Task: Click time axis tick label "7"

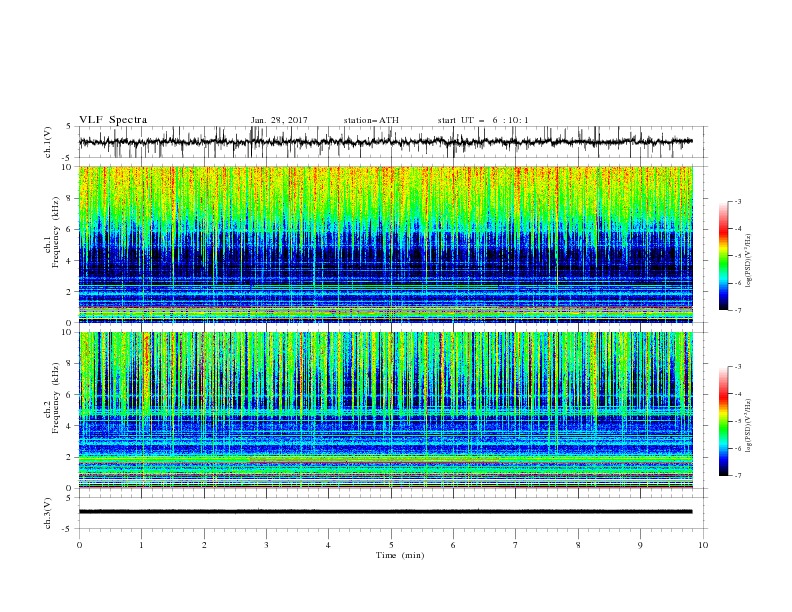Action: (x=516, y=545)
